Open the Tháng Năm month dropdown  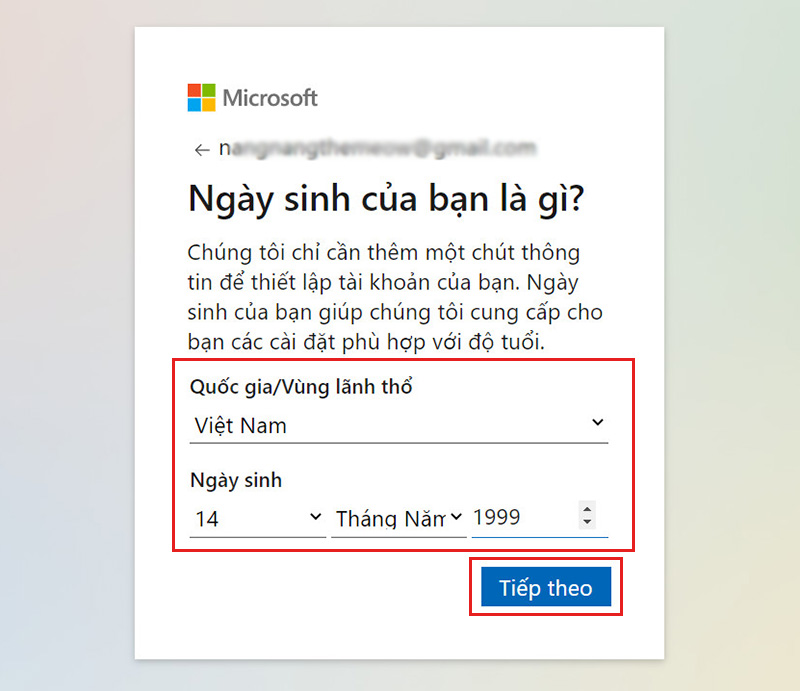point(399,519)
